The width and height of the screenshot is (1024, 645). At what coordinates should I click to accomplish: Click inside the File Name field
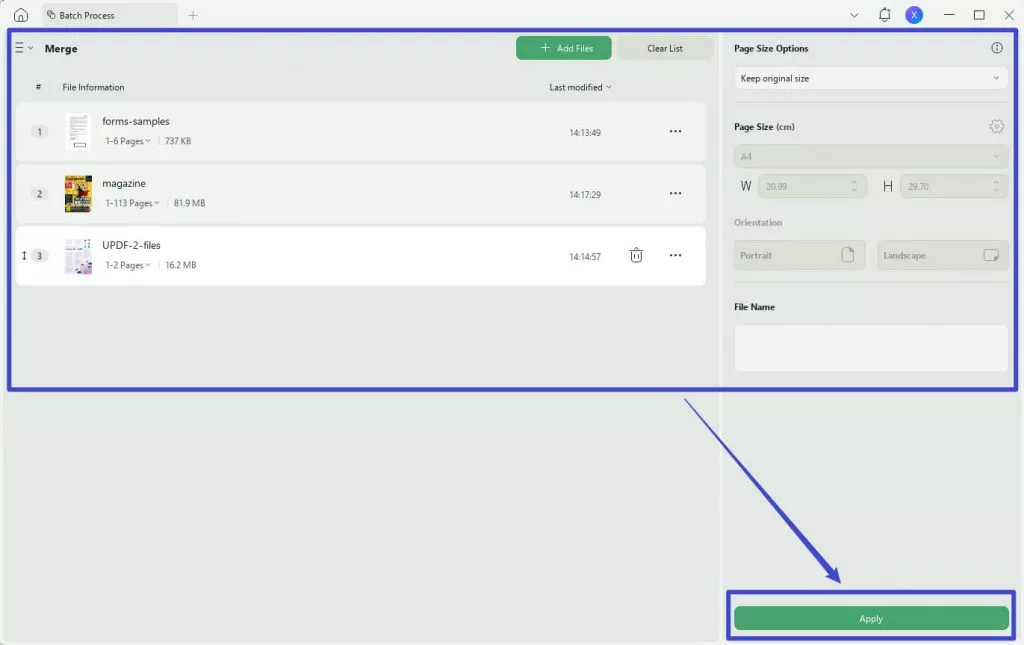(x=871, y=348)
